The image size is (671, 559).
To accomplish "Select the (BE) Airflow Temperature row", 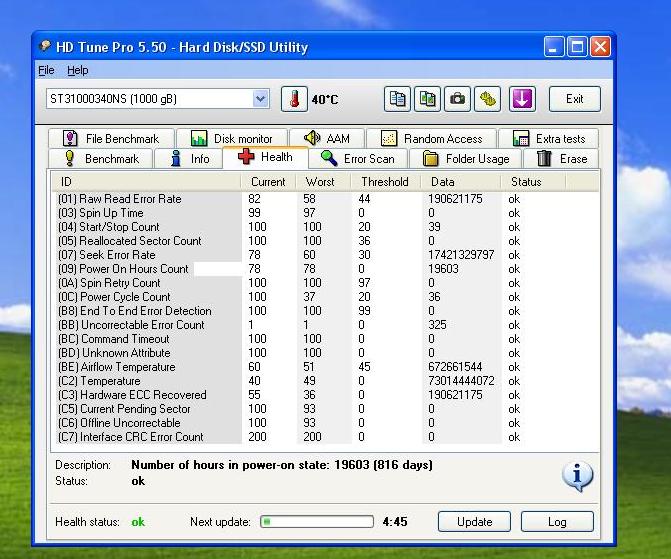I will coord(325,367).
